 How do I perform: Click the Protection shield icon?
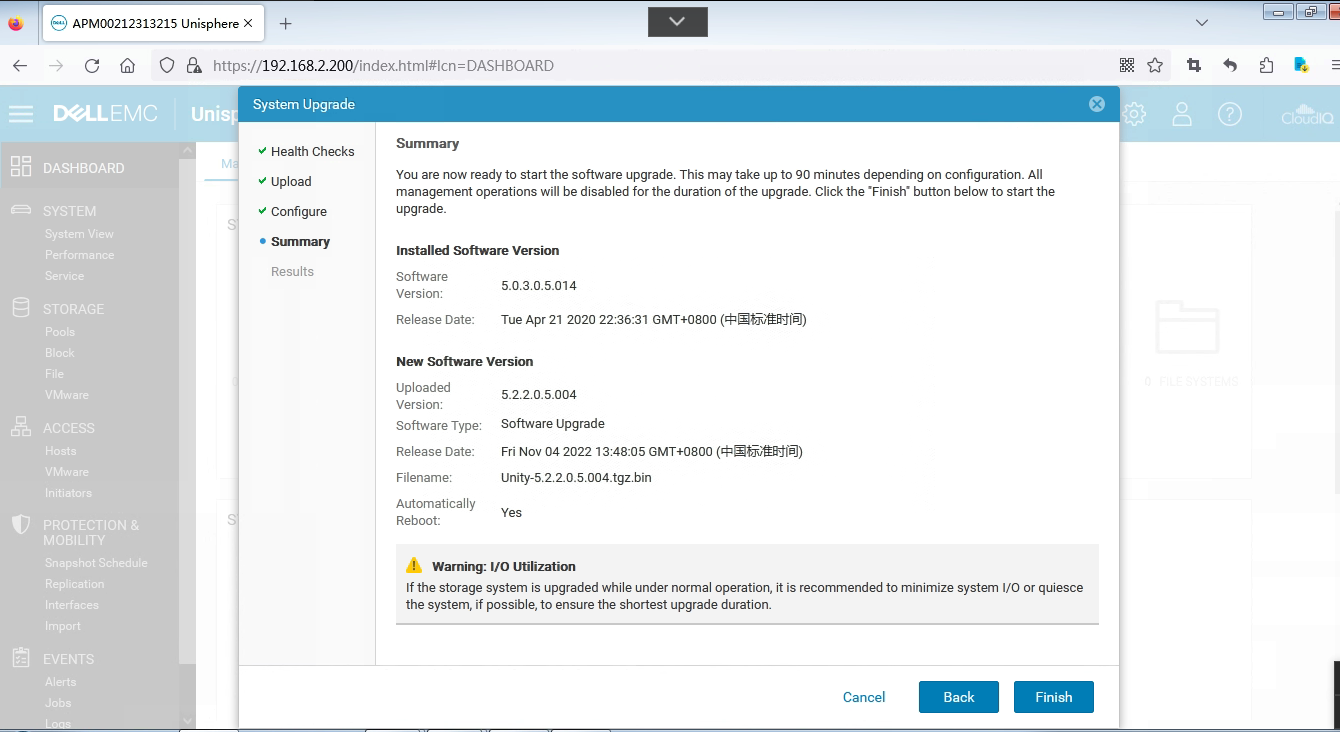tap(20, 525)
